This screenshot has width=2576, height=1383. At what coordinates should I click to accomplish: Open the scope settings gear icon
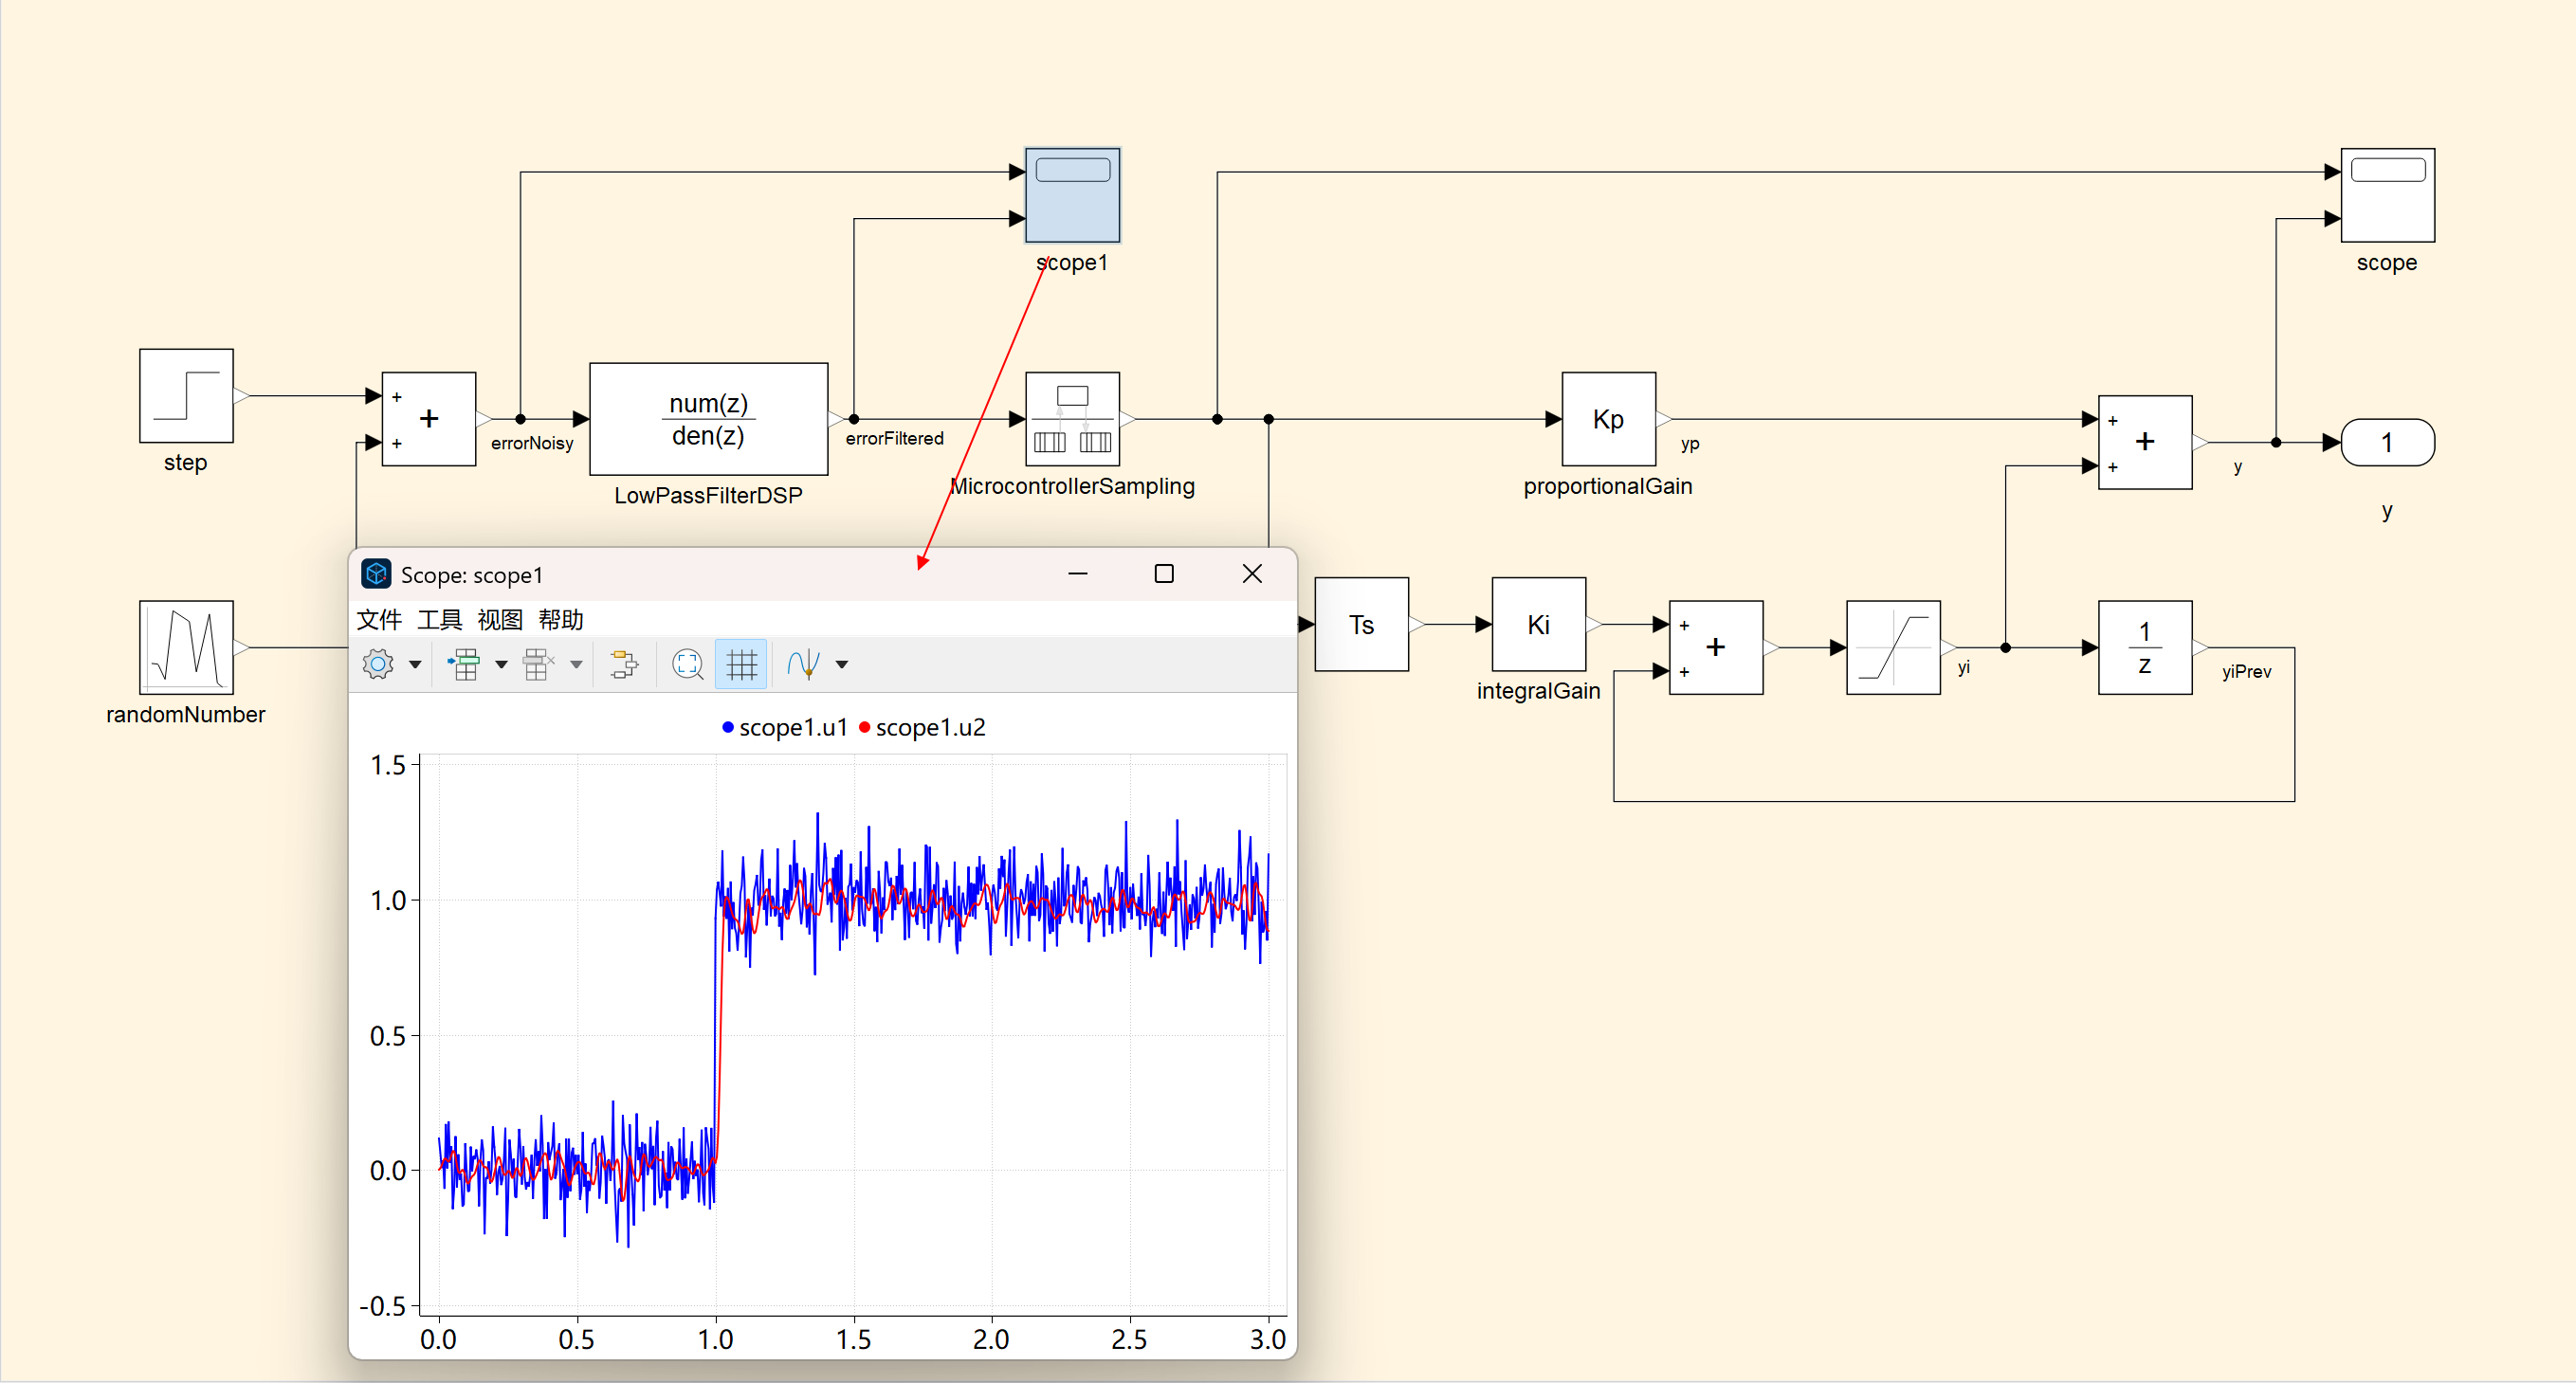378,664
